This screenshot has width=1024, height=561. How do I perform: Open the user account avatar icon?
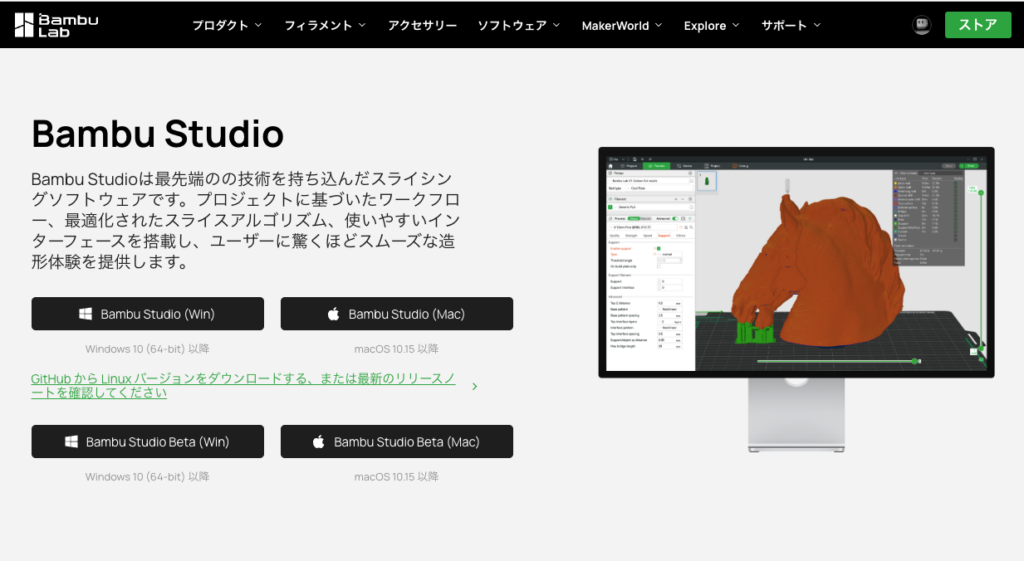coord(921,26)
